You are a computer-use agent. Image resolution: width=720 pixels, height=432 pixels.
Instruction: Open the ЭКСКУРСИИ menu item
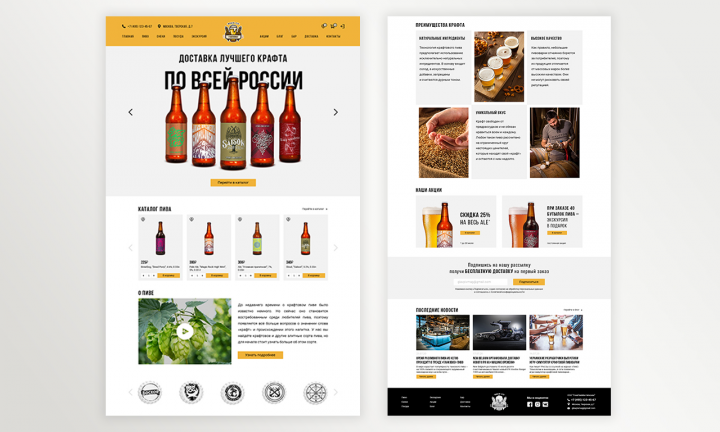(199, 36)
